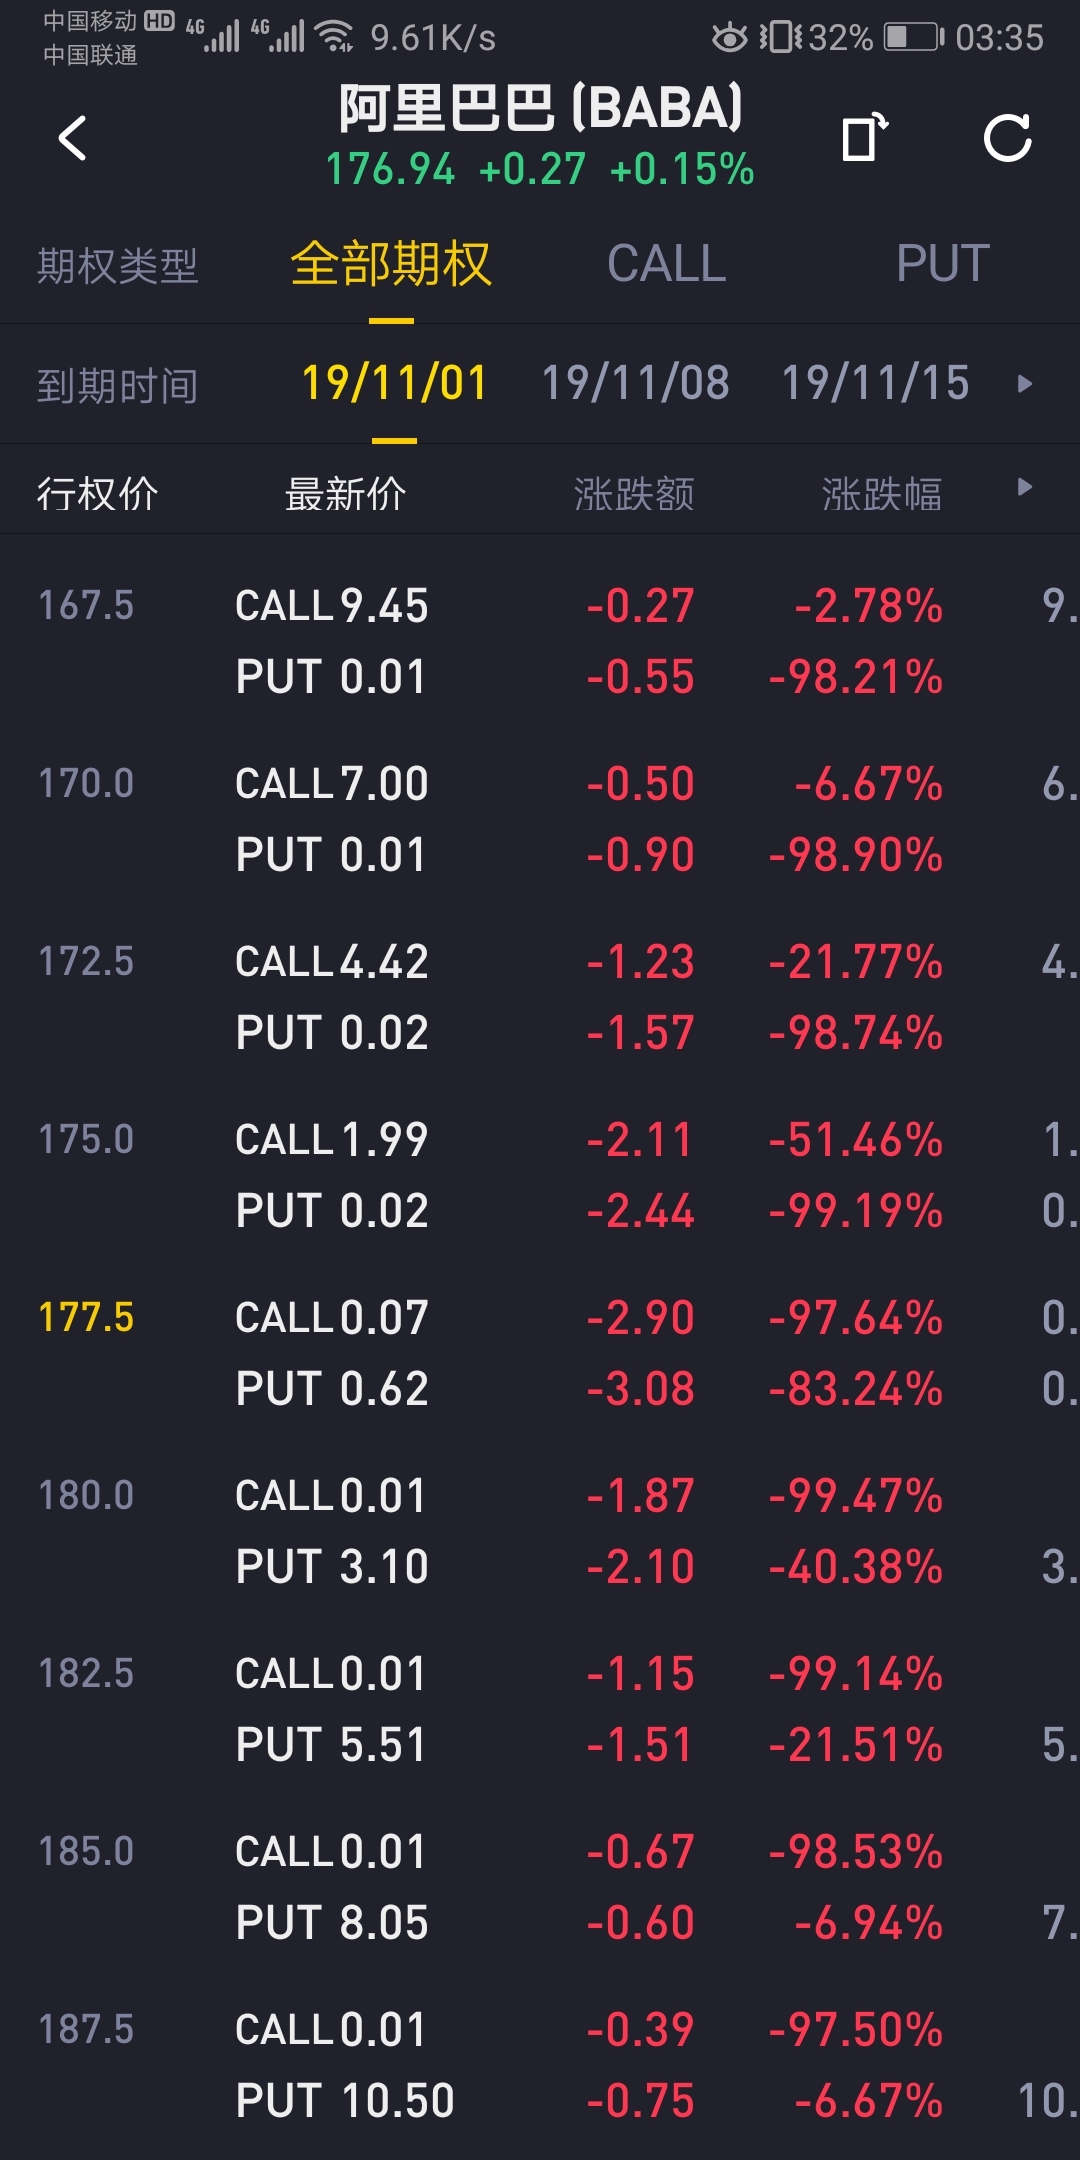Show more expiration dates arrow
Image resolution: width=1080 pixels, height=2160 pixels.
tap(1024, 384)
